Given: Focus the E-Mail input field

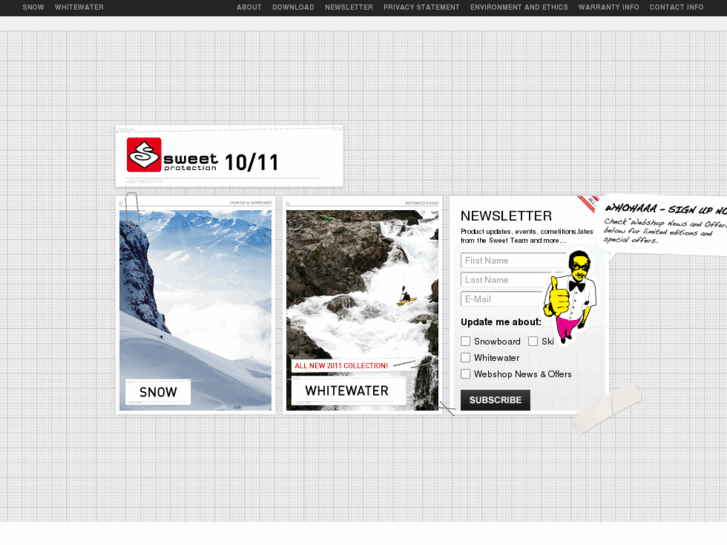Looking at the screenshot, I should [503, 299].
